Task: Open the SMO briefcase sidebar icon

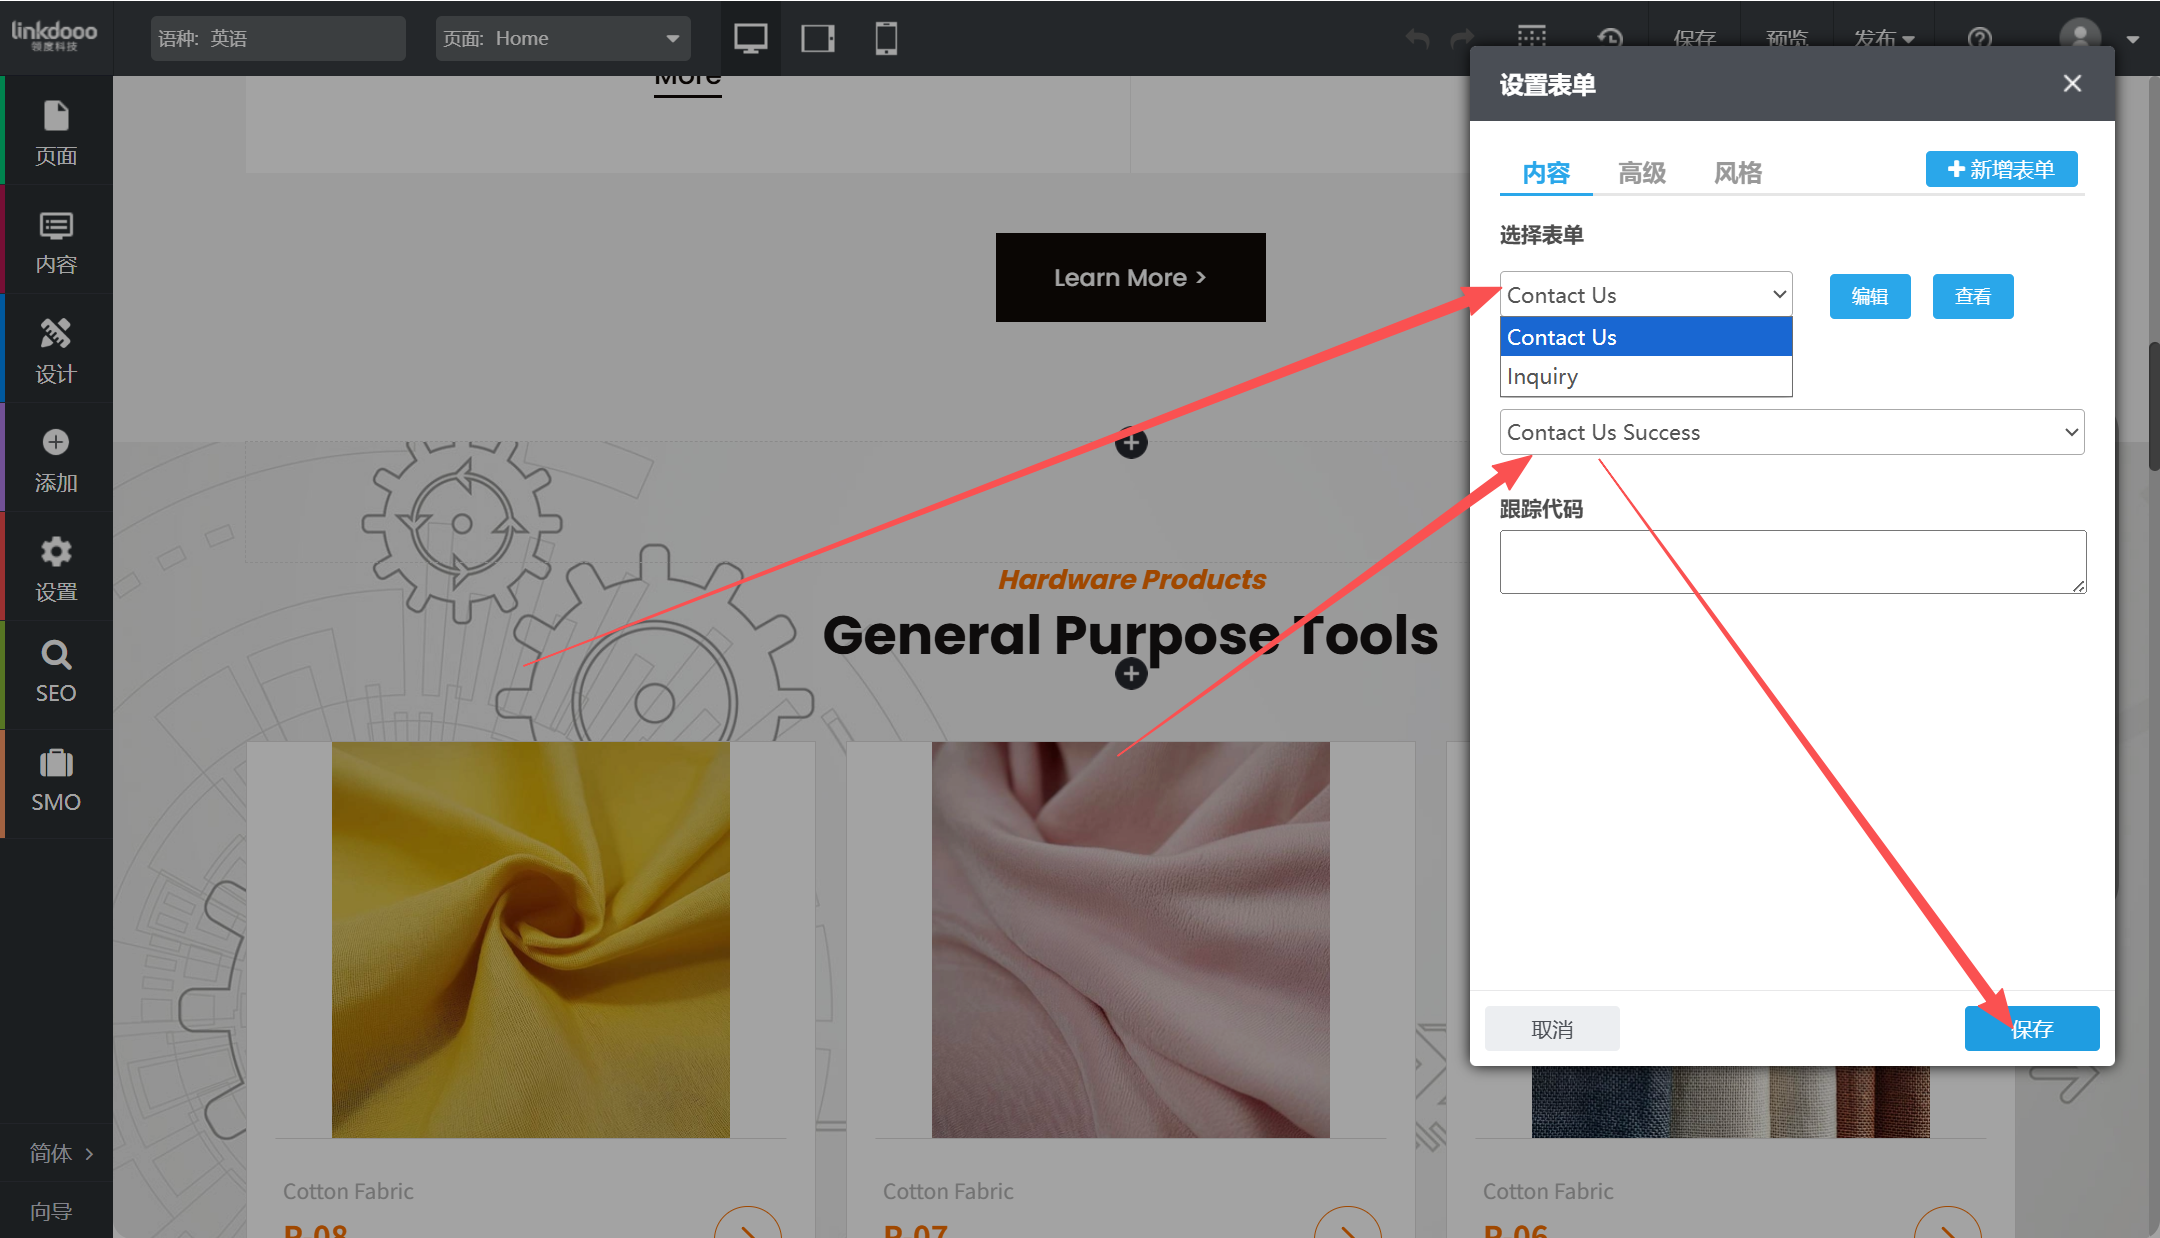Action: [56, 781]
